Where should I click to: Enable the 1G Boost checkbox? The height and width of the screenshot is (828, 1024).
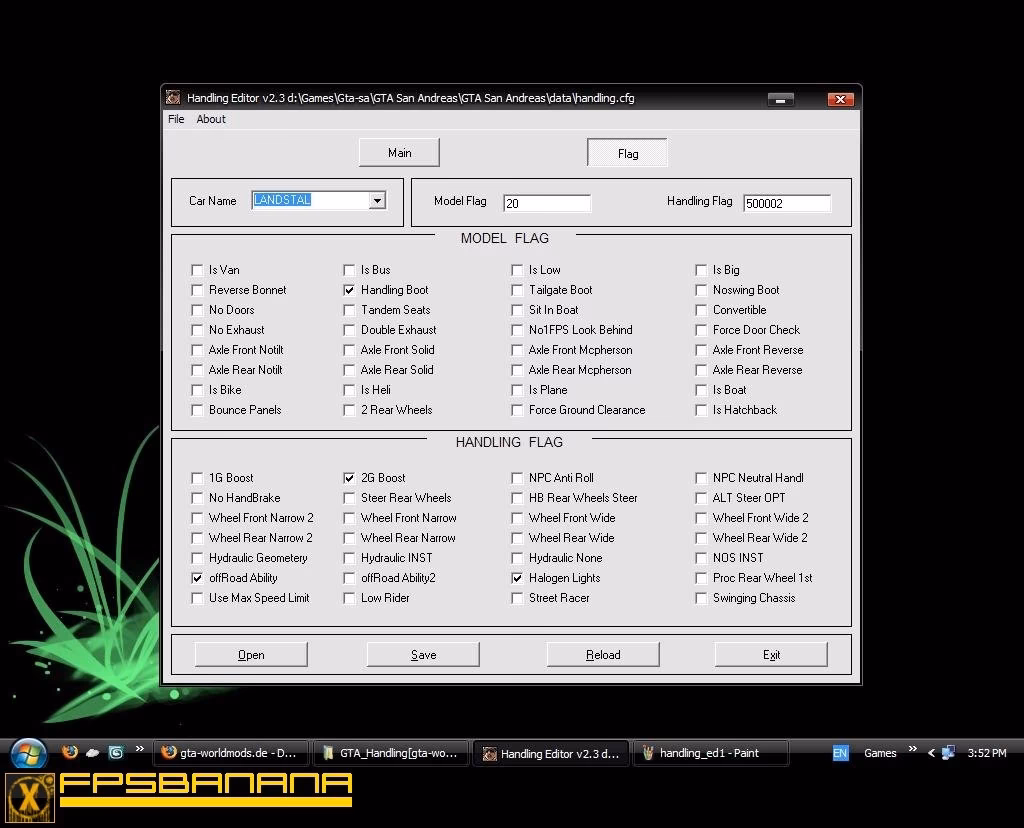(197, 478)
